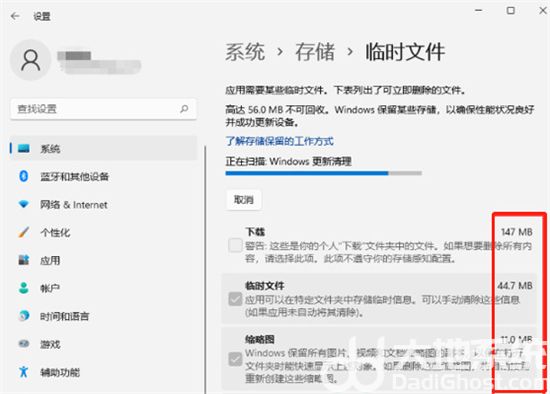Click the user profile avatar icon
The width and height of the screenshot is (550, 394).
[x=31, y=60]
